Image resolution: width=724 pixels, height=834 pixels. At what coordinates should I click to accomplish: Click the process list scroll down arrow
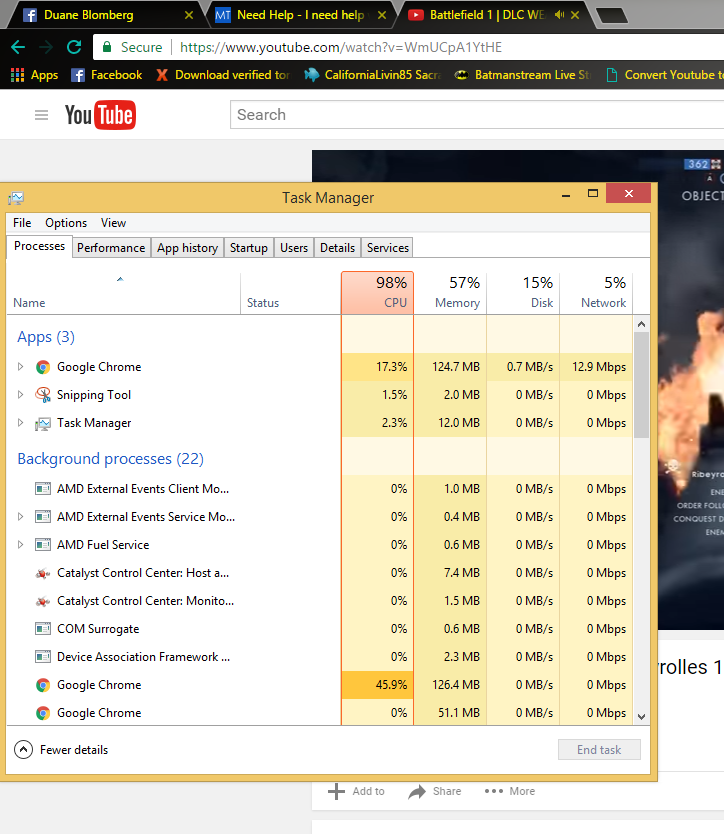[x=642, y=716]
